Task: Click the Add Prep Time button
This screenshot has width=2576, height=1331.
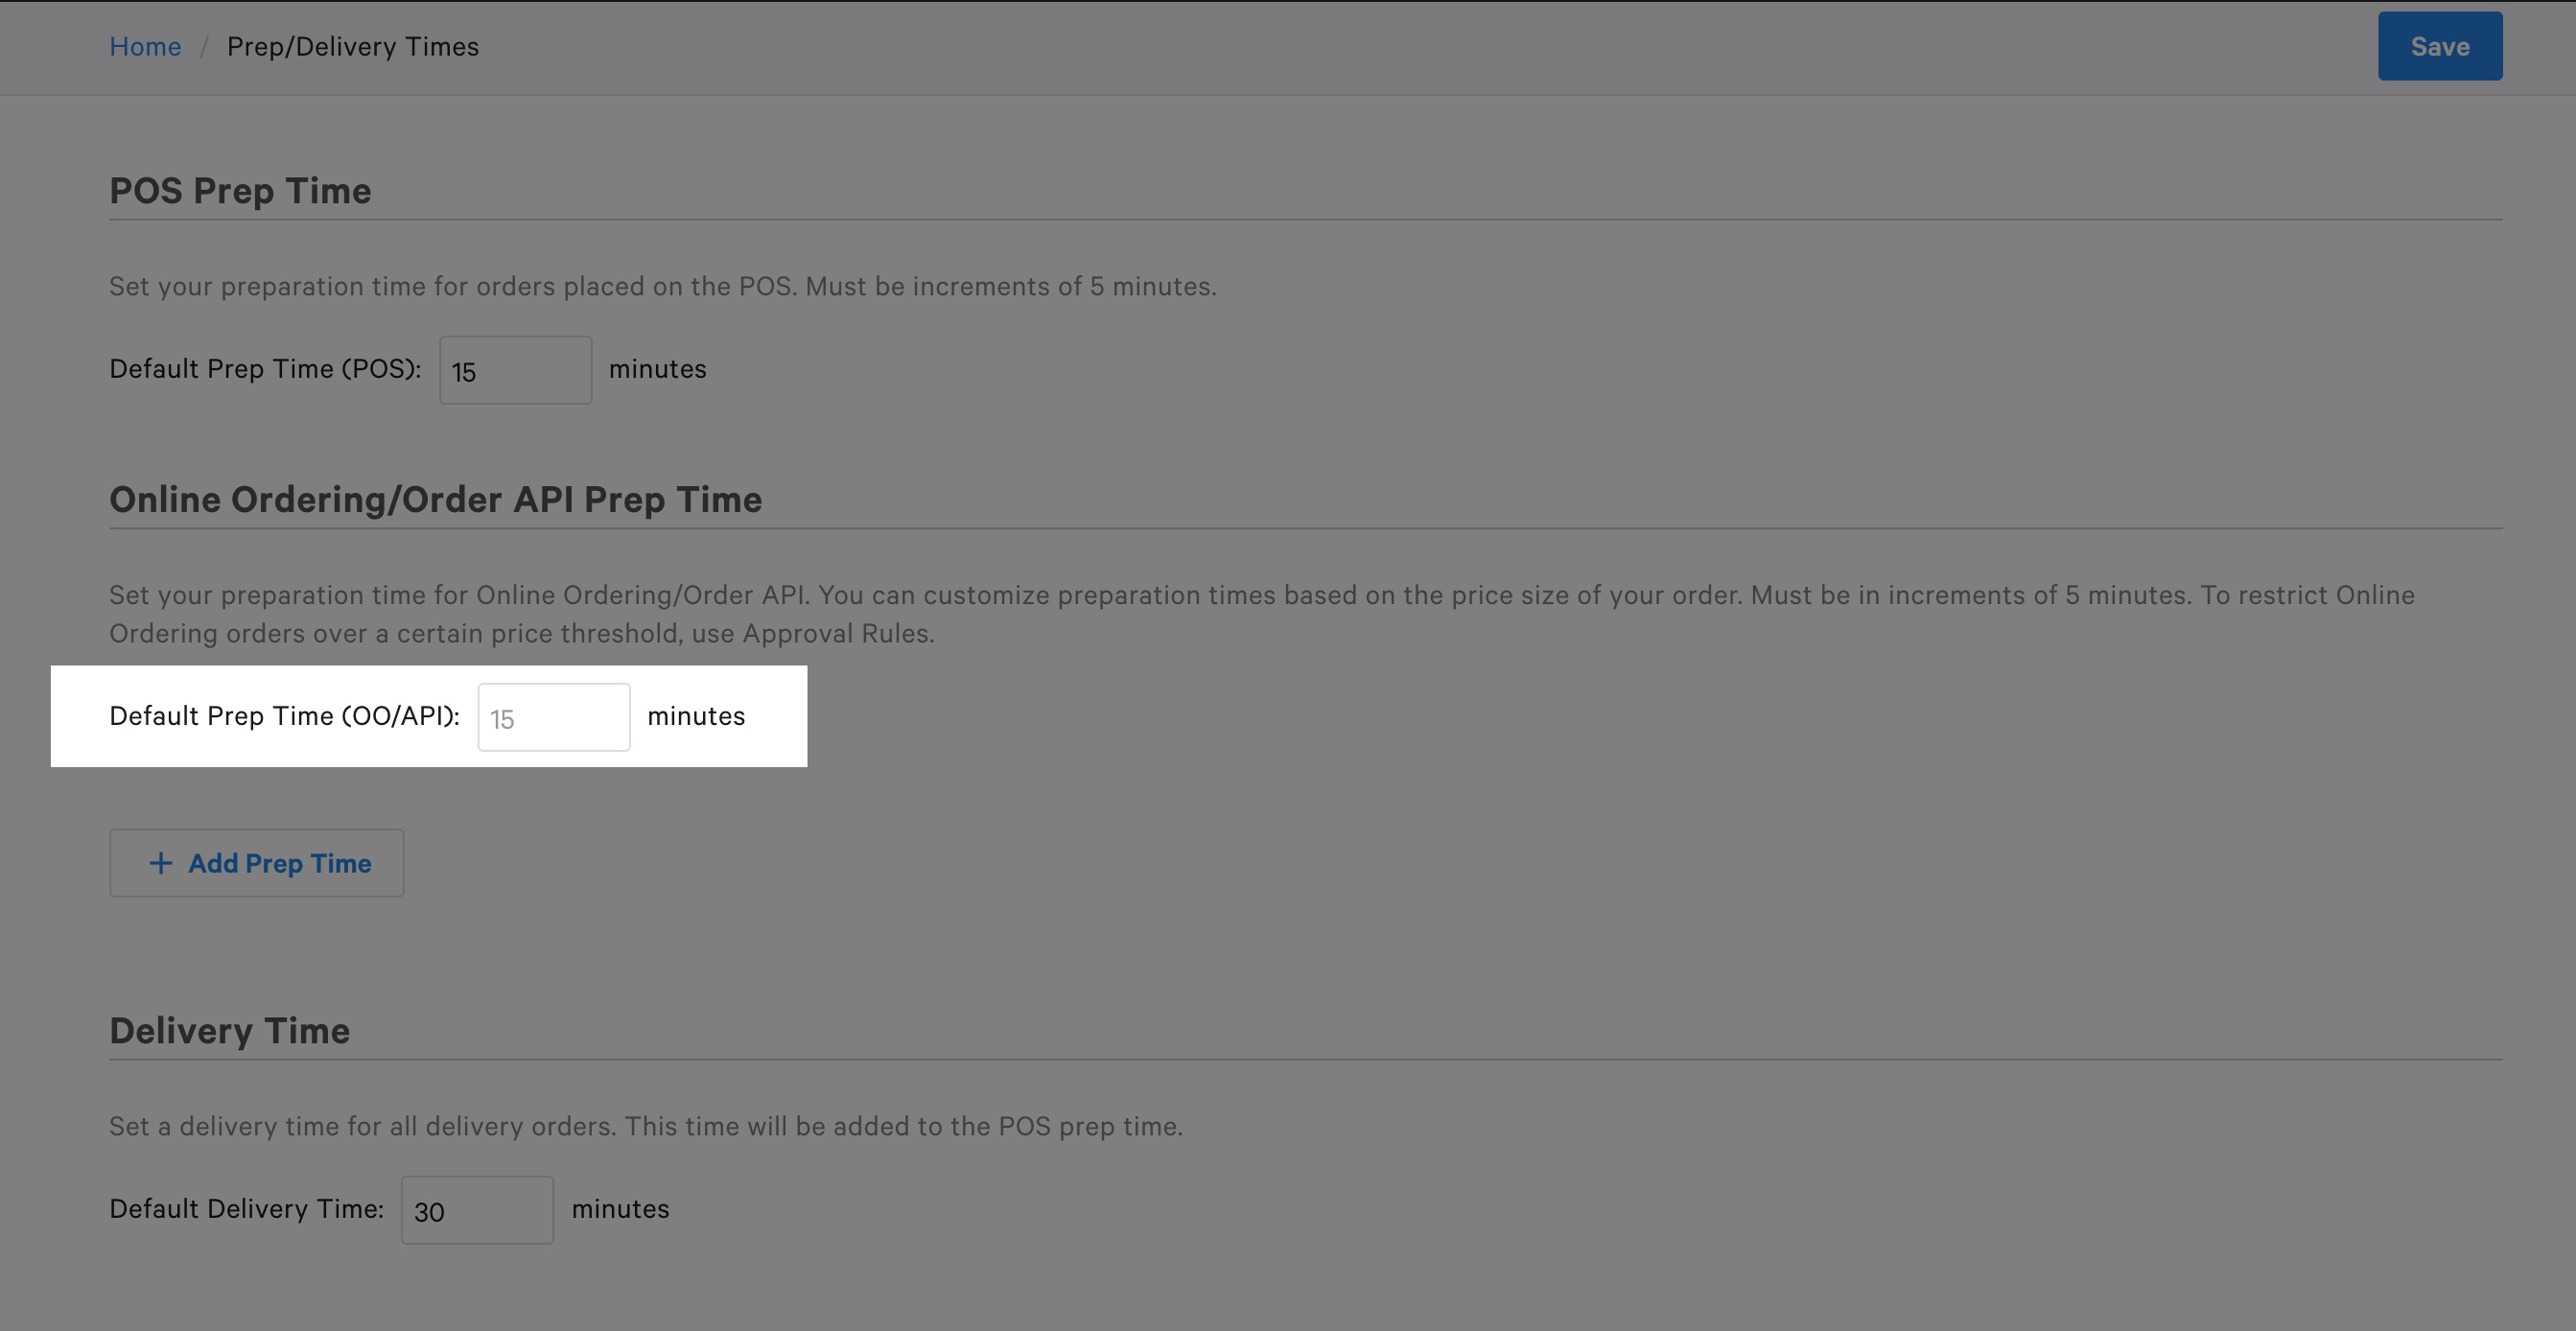Action: 257,863
